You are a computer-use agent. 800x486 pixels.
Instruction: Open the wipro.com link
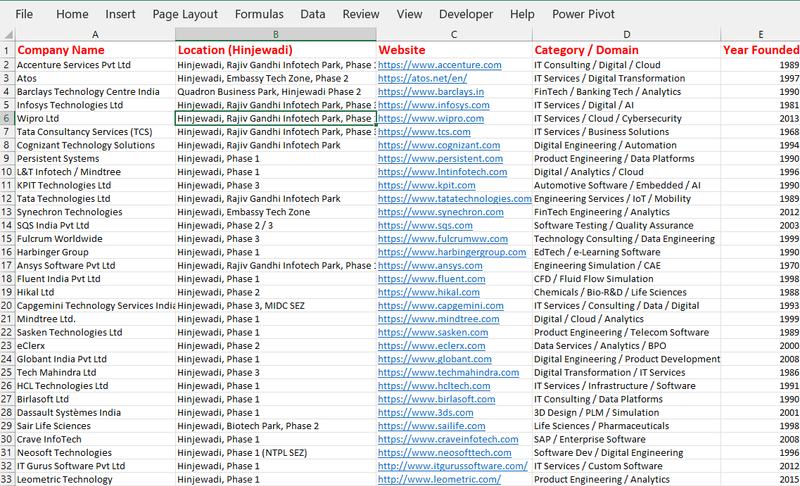[x=431, y=118]
